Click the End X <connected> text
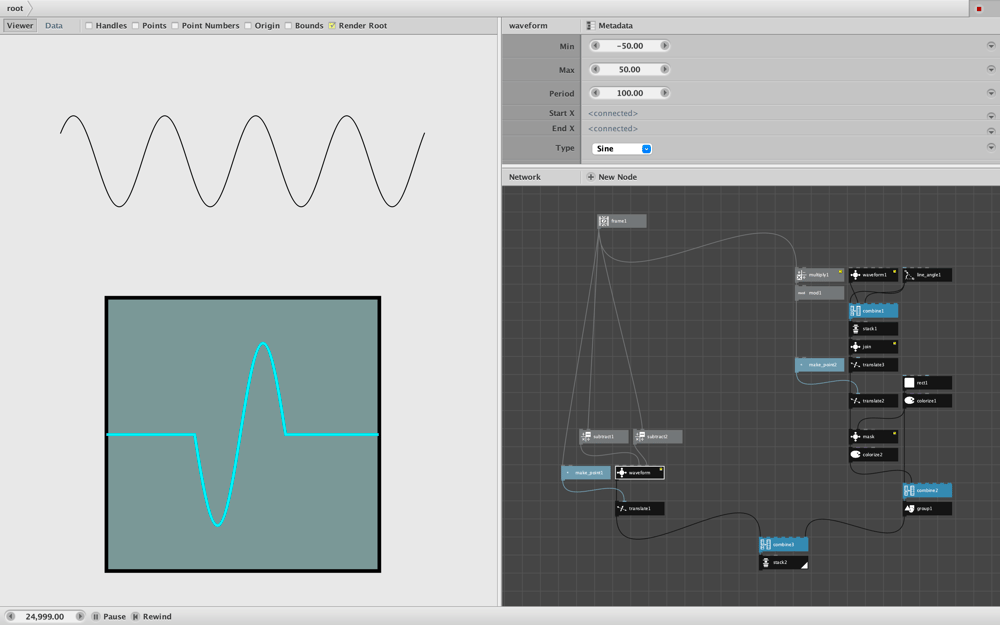This screenshot has height=625, width=1000. coord(612,129)
